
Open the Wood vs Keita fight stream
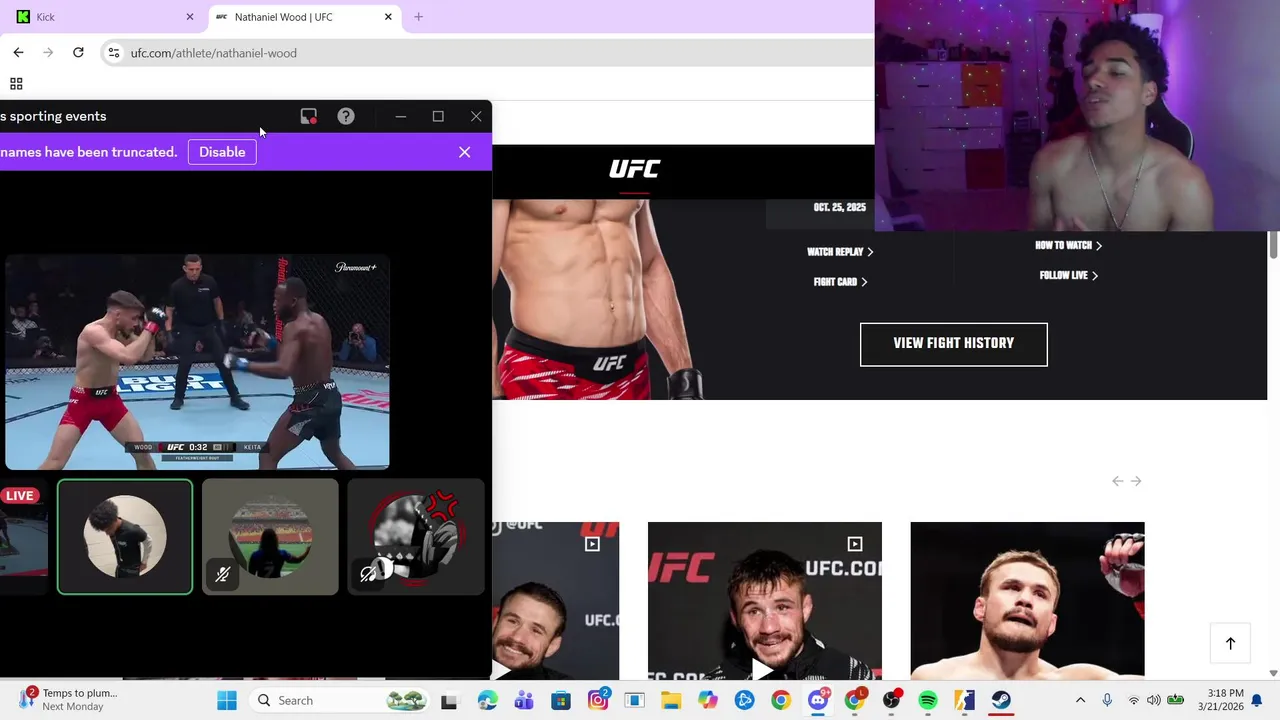pyautogui.click(x=197, y=362)
